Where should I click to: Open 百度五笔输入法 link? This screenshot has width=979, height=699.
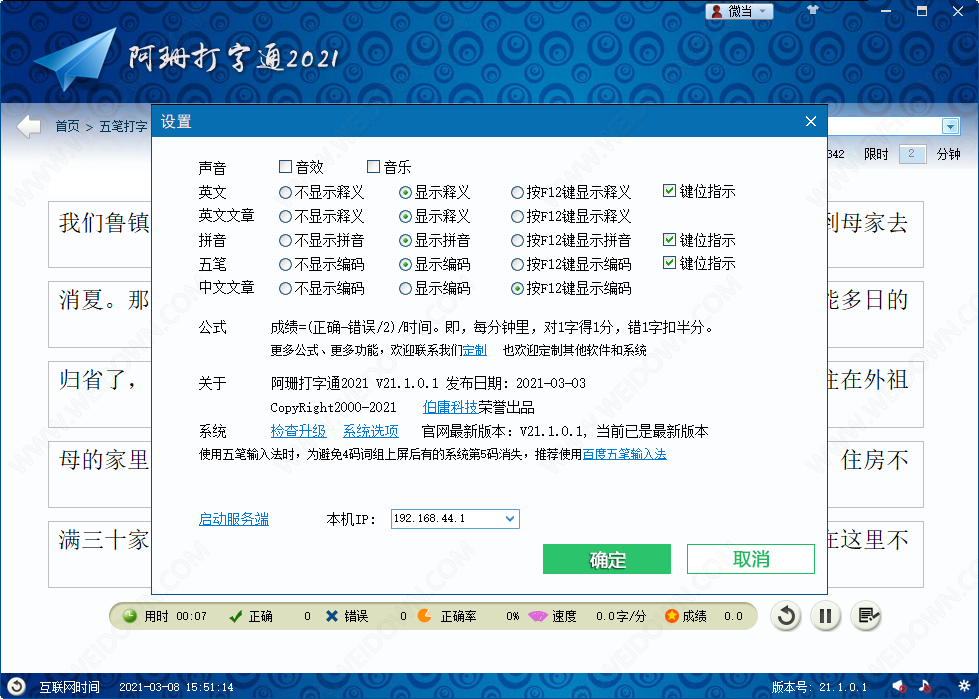pos(624,454)
